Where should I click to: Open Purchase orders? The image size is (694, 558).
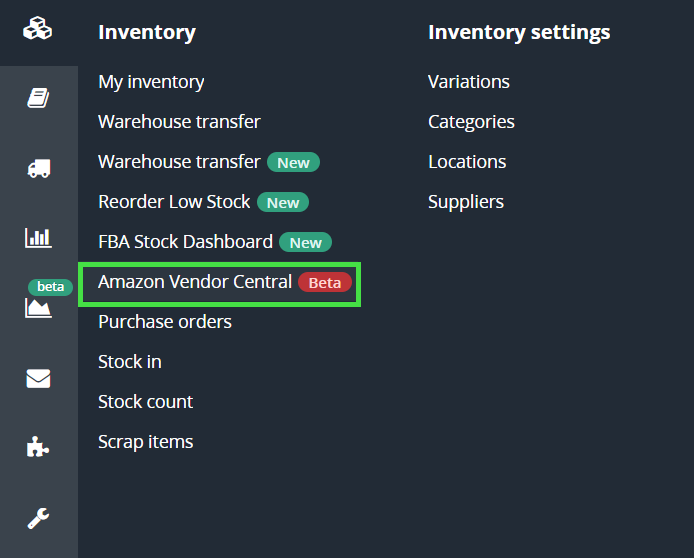coord(164,322)
